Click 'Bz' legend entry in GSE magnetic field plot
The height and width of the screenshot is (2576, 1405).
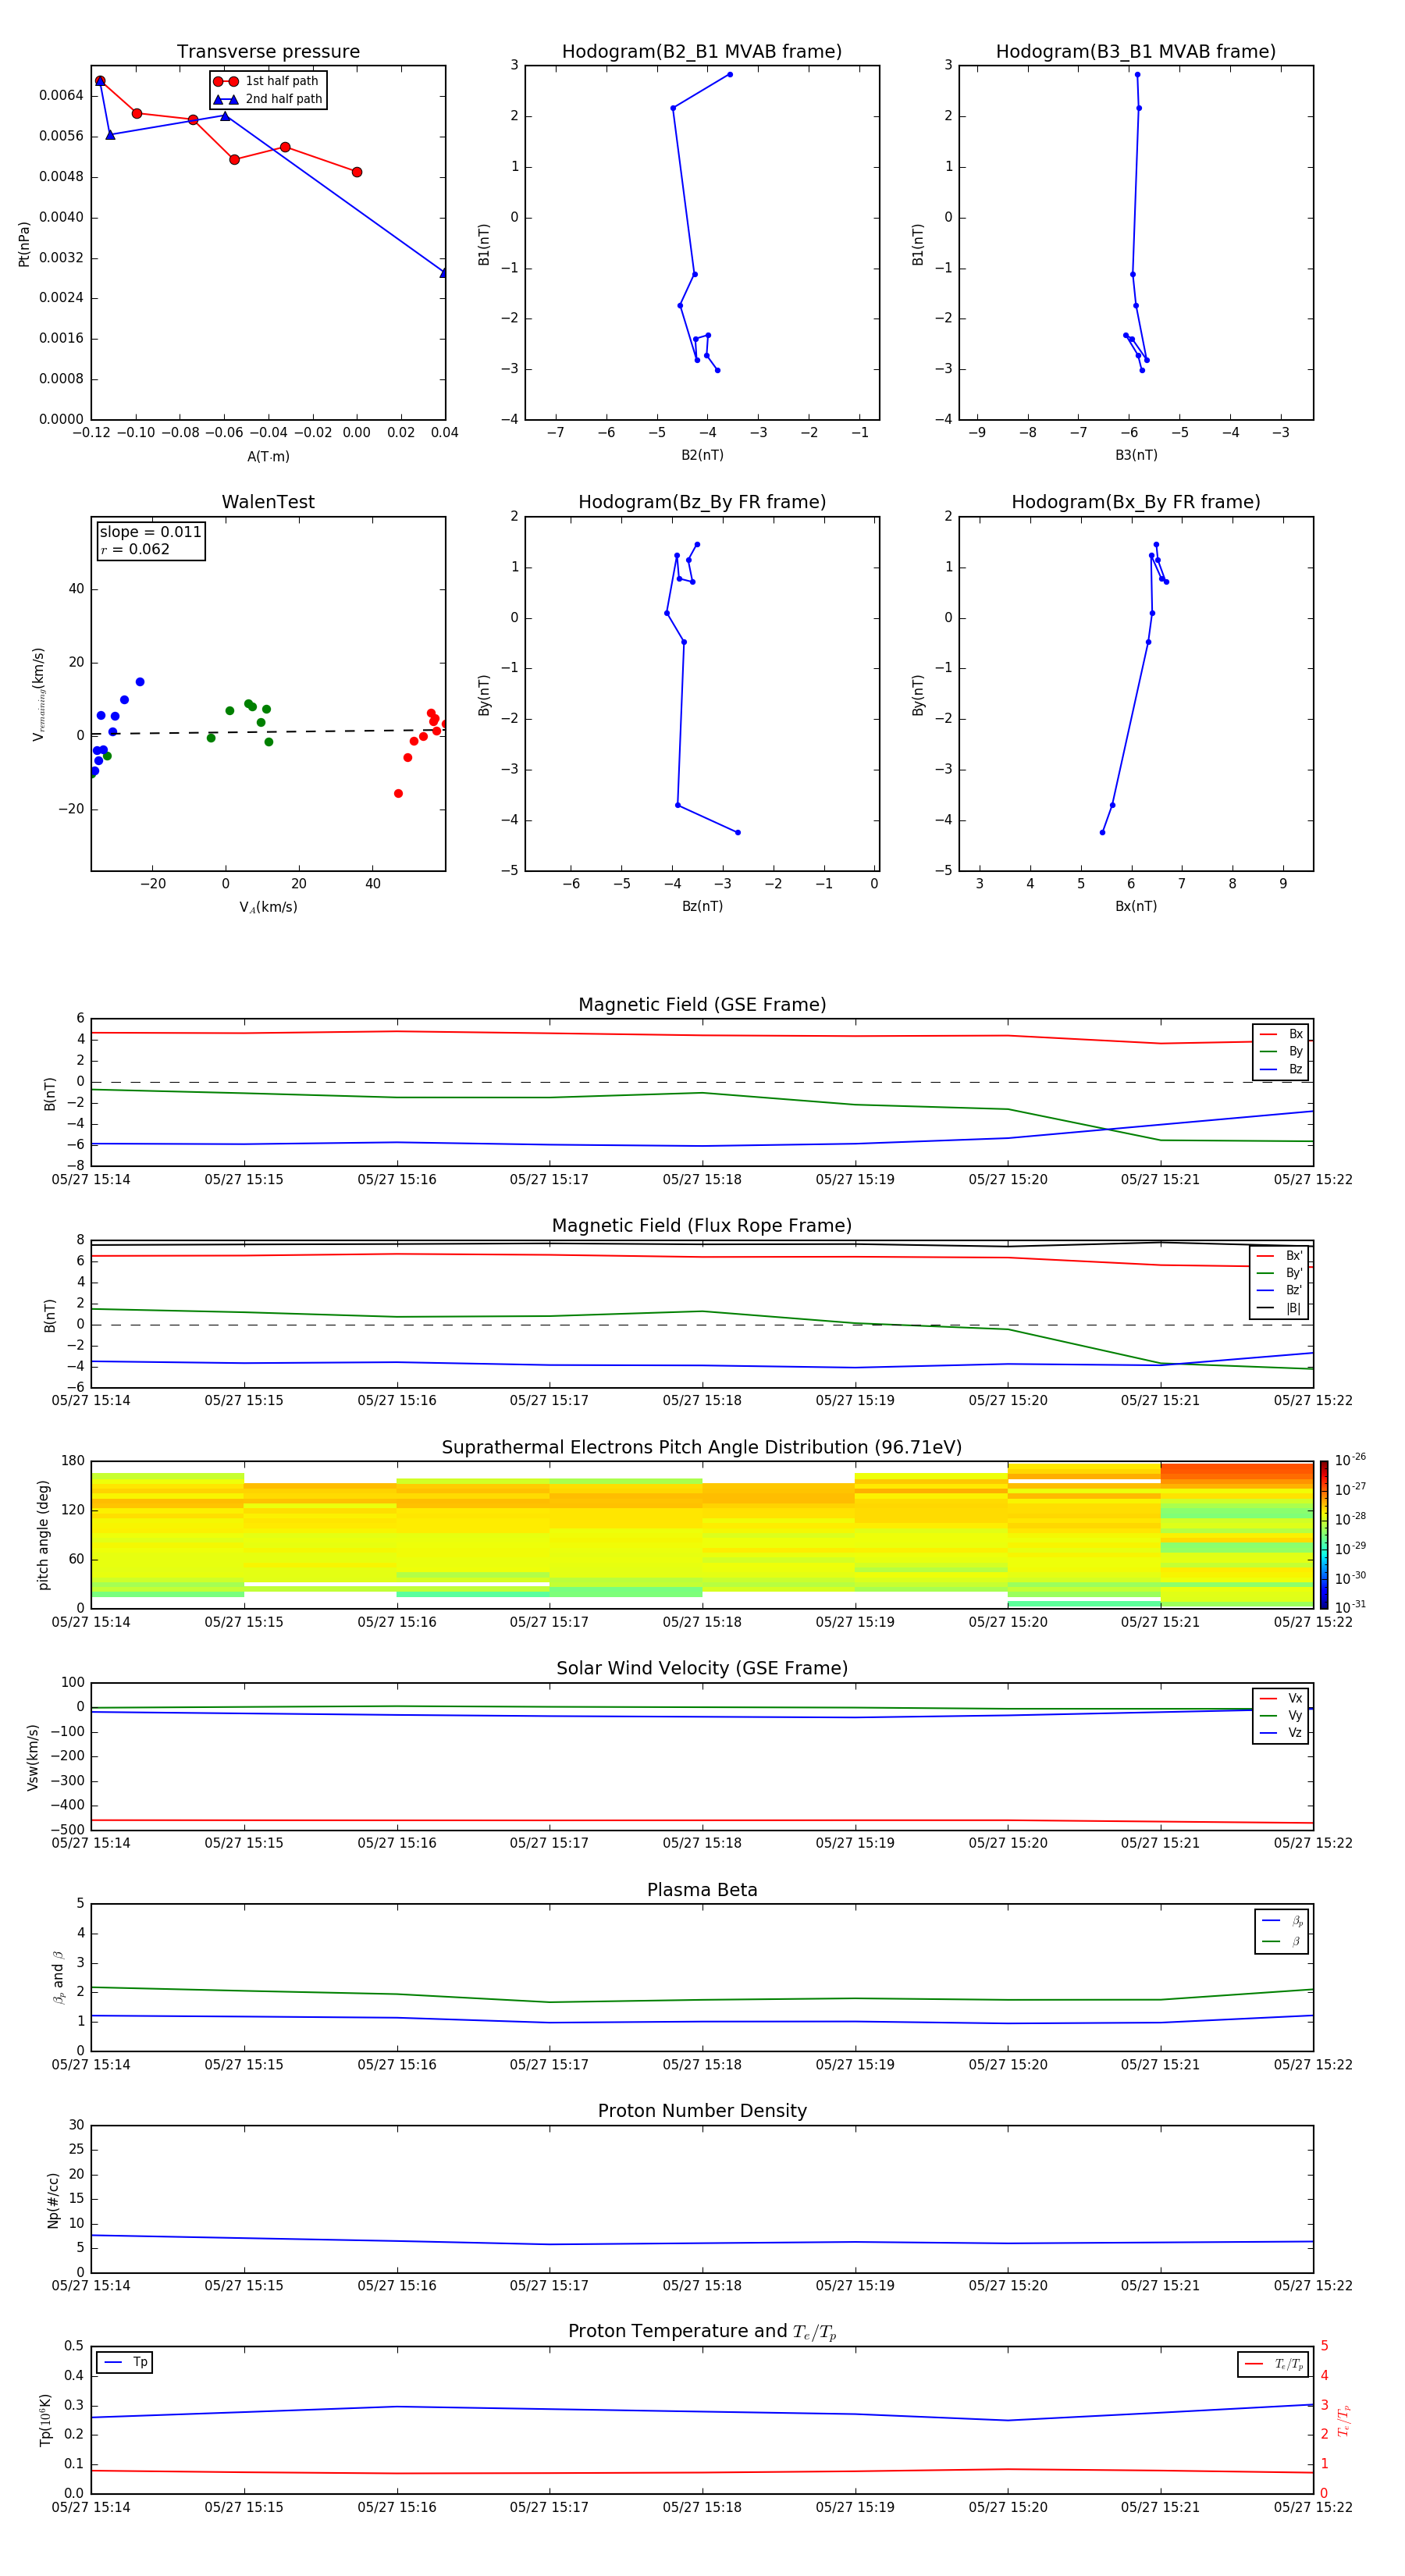pyautogui.click(x=1281, y=1069)
